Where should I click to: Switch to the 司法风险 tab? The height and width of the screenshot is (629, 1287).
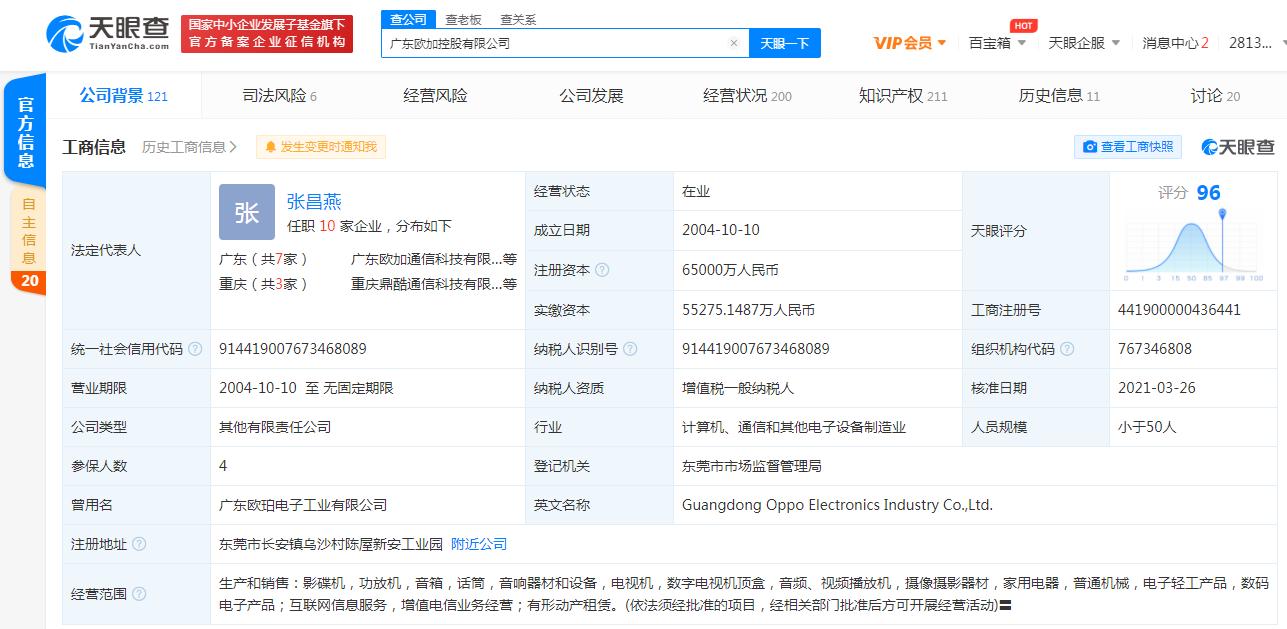coord(275,95)
